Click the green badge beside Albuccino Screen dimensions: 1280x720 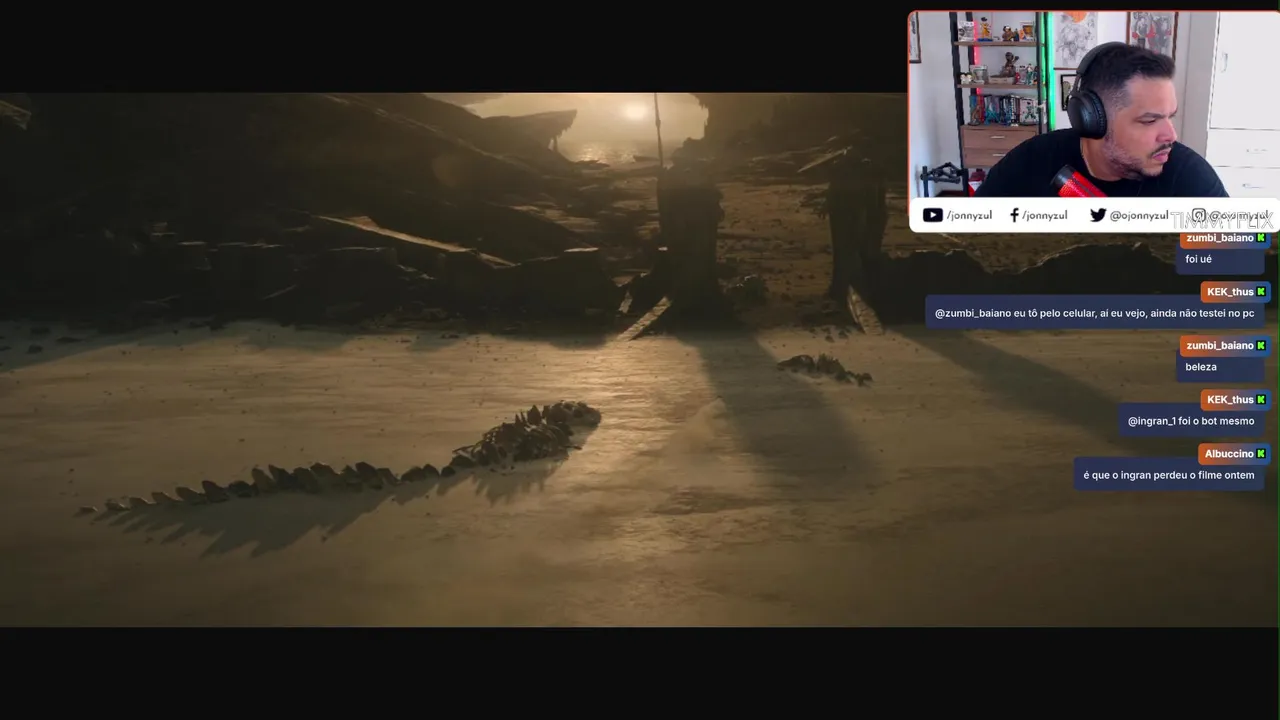tap(1261, 454)
